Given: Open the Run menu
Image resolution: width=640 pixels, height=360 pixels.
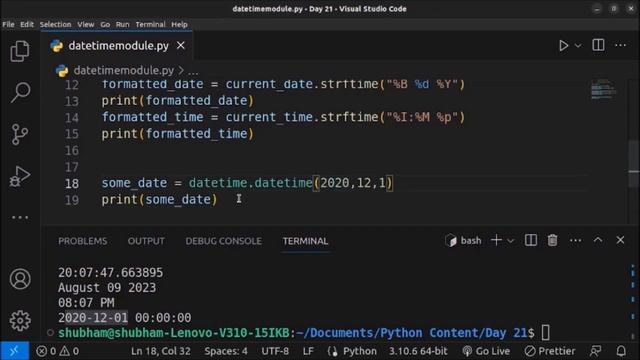Looking at the screenshot, I should (x=122, y=24).
